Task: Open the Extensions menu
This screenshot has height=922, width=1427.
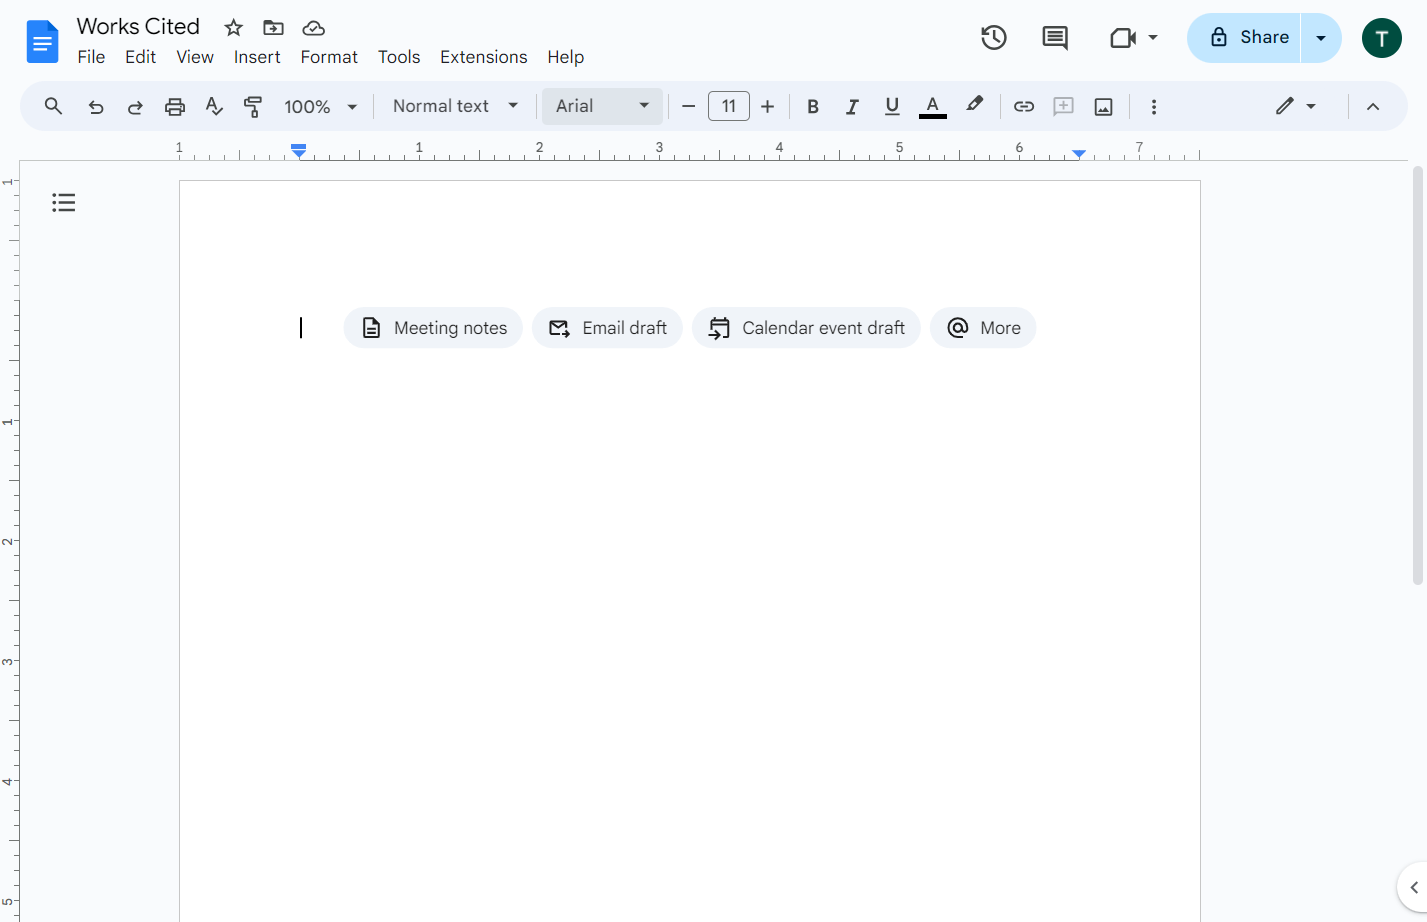Action: (x=484, y=57)
